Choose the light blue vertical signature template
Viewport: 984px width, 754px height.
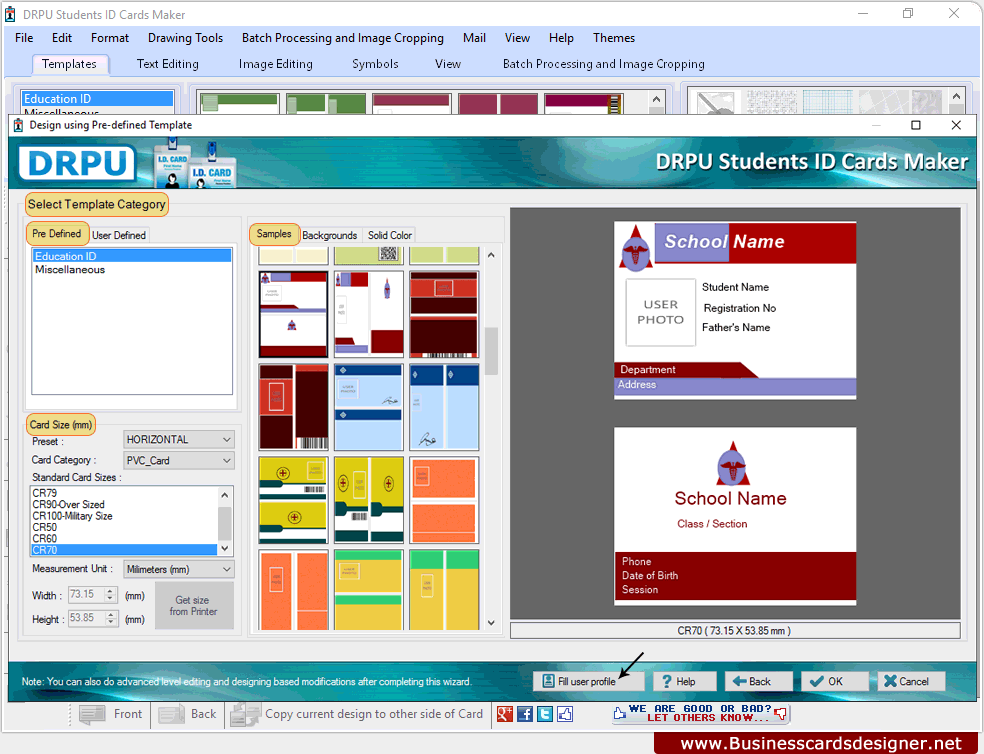pyautogui.click(x=444, y=407)
